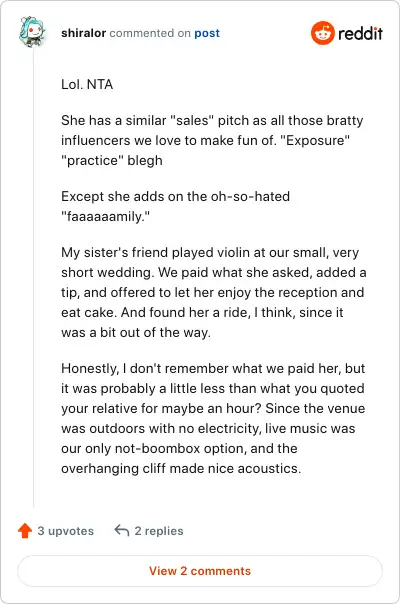The height and width of the screenshot is (604, 400).
Task: Click the "Honestly, I don't remember" paragraph
Action: point(213,418)
